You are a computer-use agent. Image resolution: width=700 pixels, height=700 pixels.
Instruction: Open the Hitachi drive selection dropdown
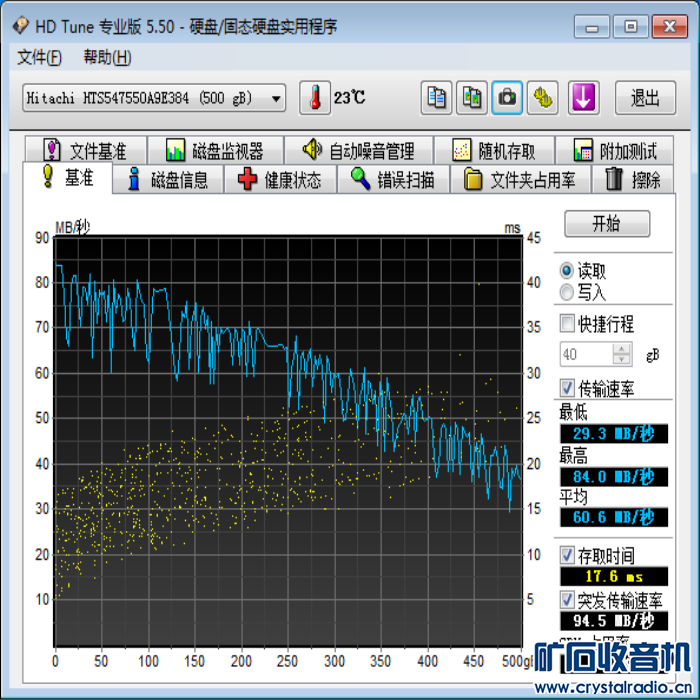277,98
